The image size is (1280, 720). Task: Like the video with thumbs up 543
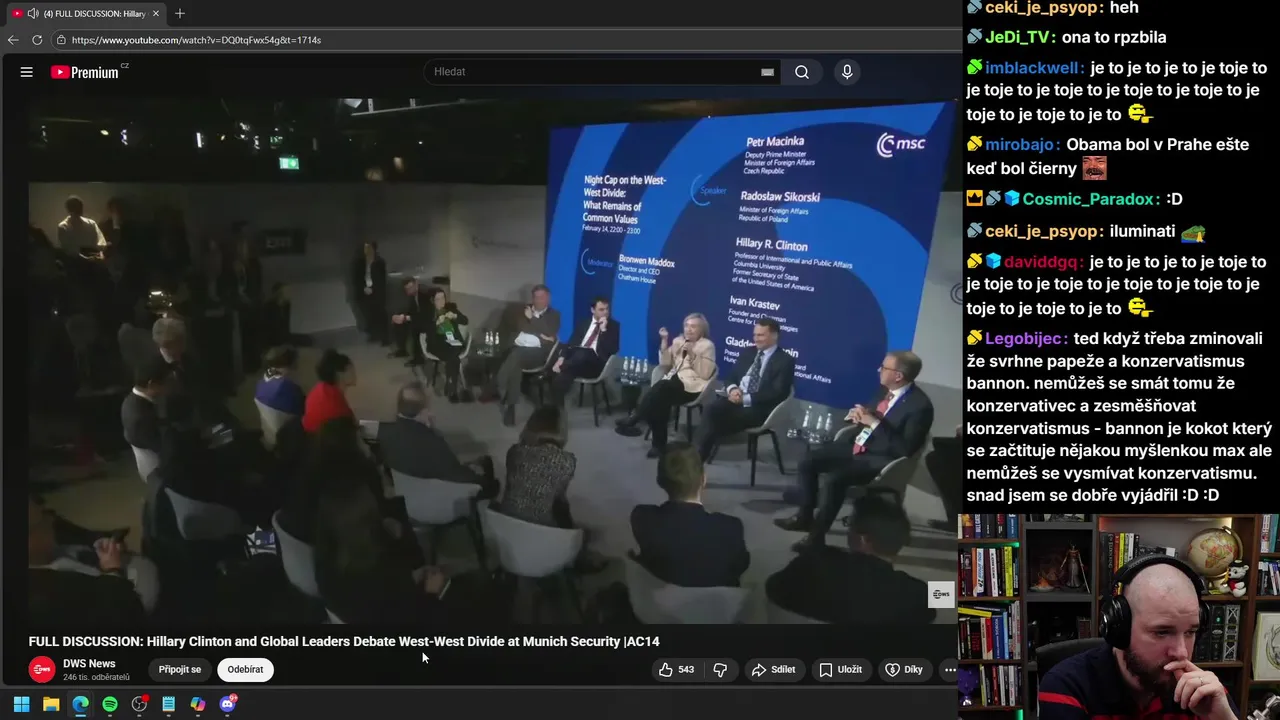tap(676, 670)
